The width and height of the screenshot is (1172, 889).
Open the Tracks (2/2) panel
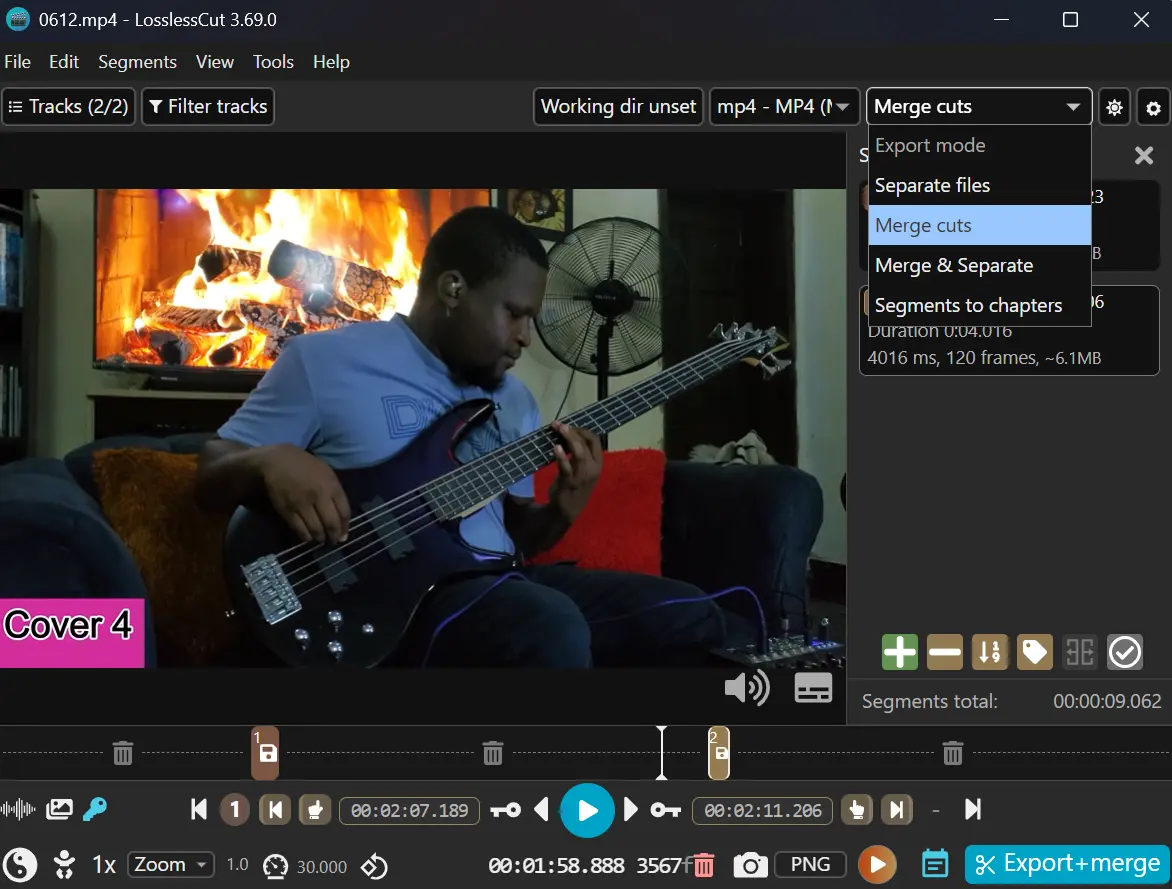tap(69, 107)
